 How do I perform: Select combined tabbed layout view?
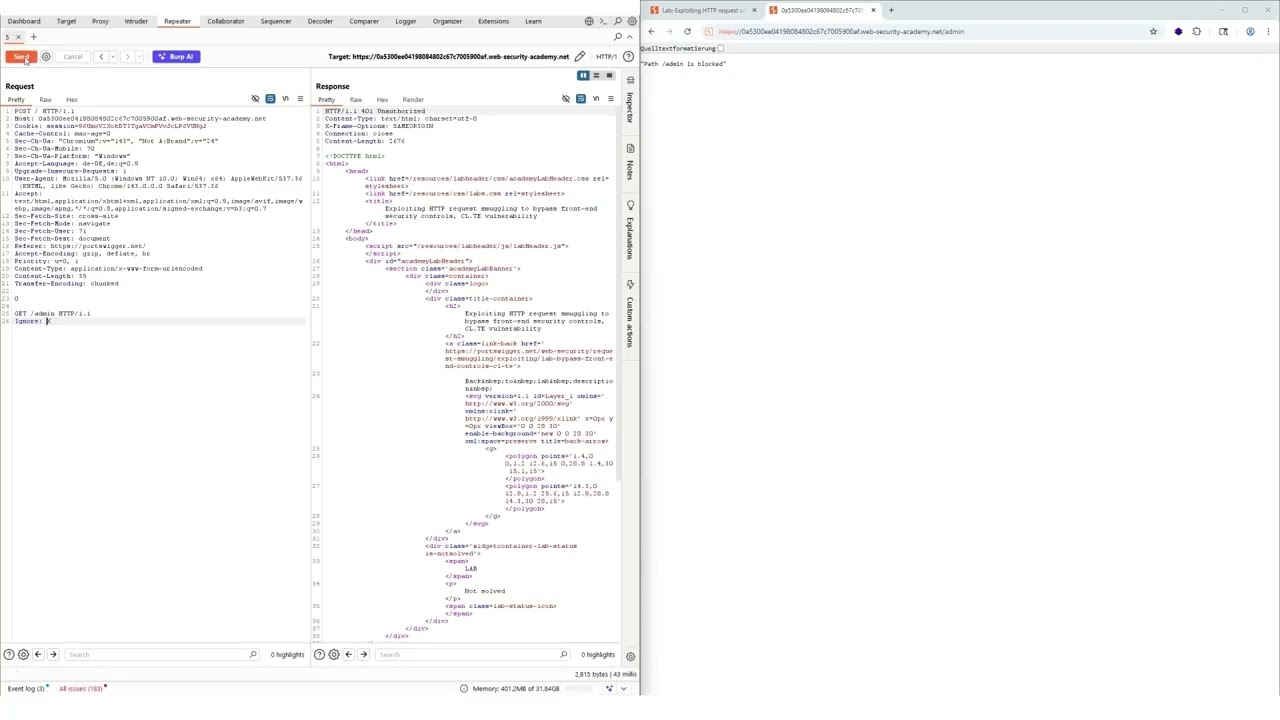(x=609, y=76)
